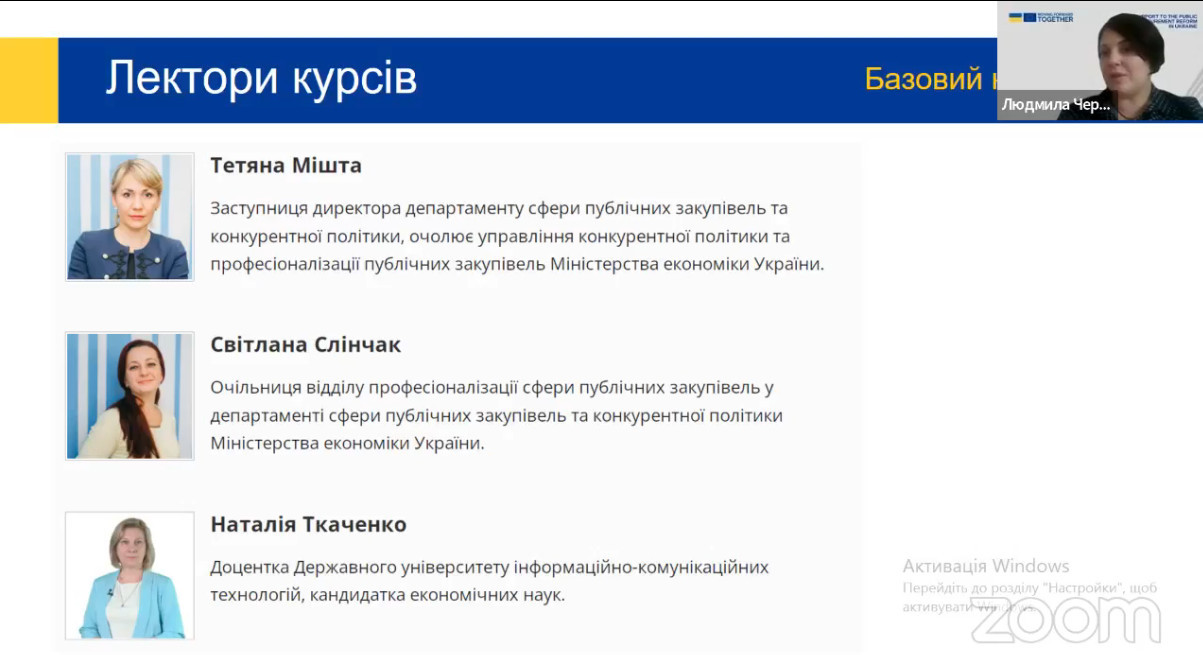1203x655 pixels.
Task: Click the line starting 'Заступниця директора департаменту'
Action: coord(499,208)
